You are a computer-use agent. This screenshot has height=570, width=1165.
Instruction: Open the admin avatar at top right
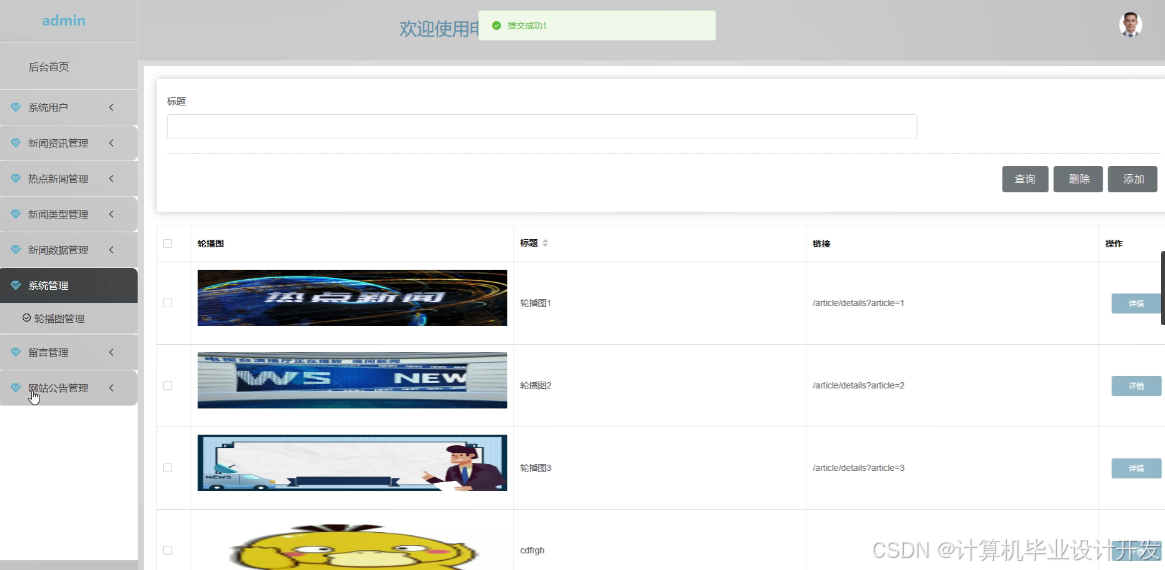(x=1130, y=25)
